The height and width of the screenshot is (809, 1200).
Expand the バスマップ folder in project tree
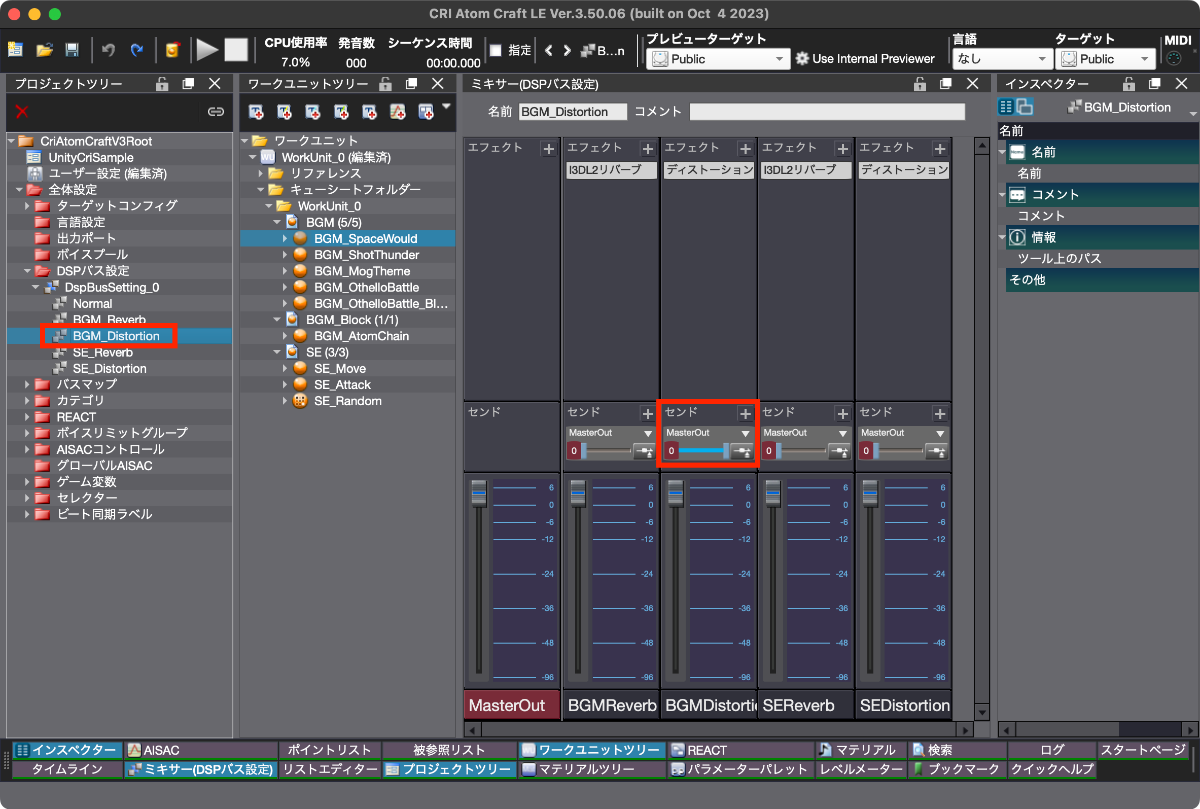click(27, 385)
